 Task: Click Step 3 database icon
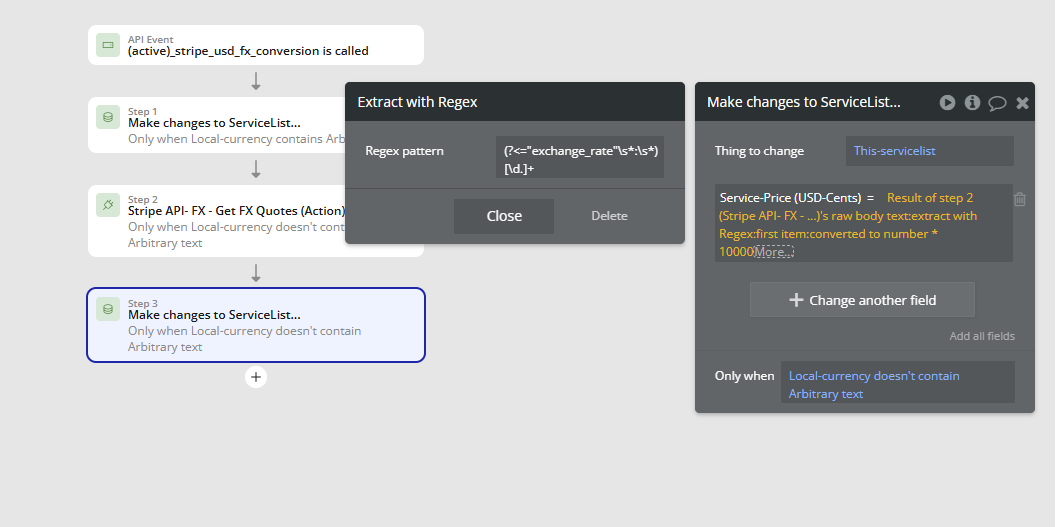click(107, 309)
